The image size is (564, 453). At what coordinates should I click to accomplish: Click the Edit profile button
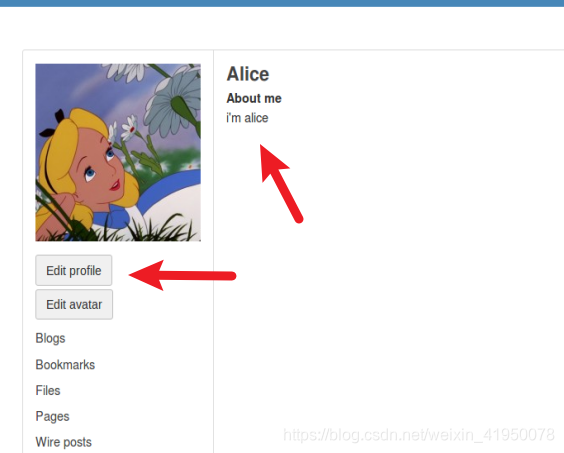click(74, 270)
